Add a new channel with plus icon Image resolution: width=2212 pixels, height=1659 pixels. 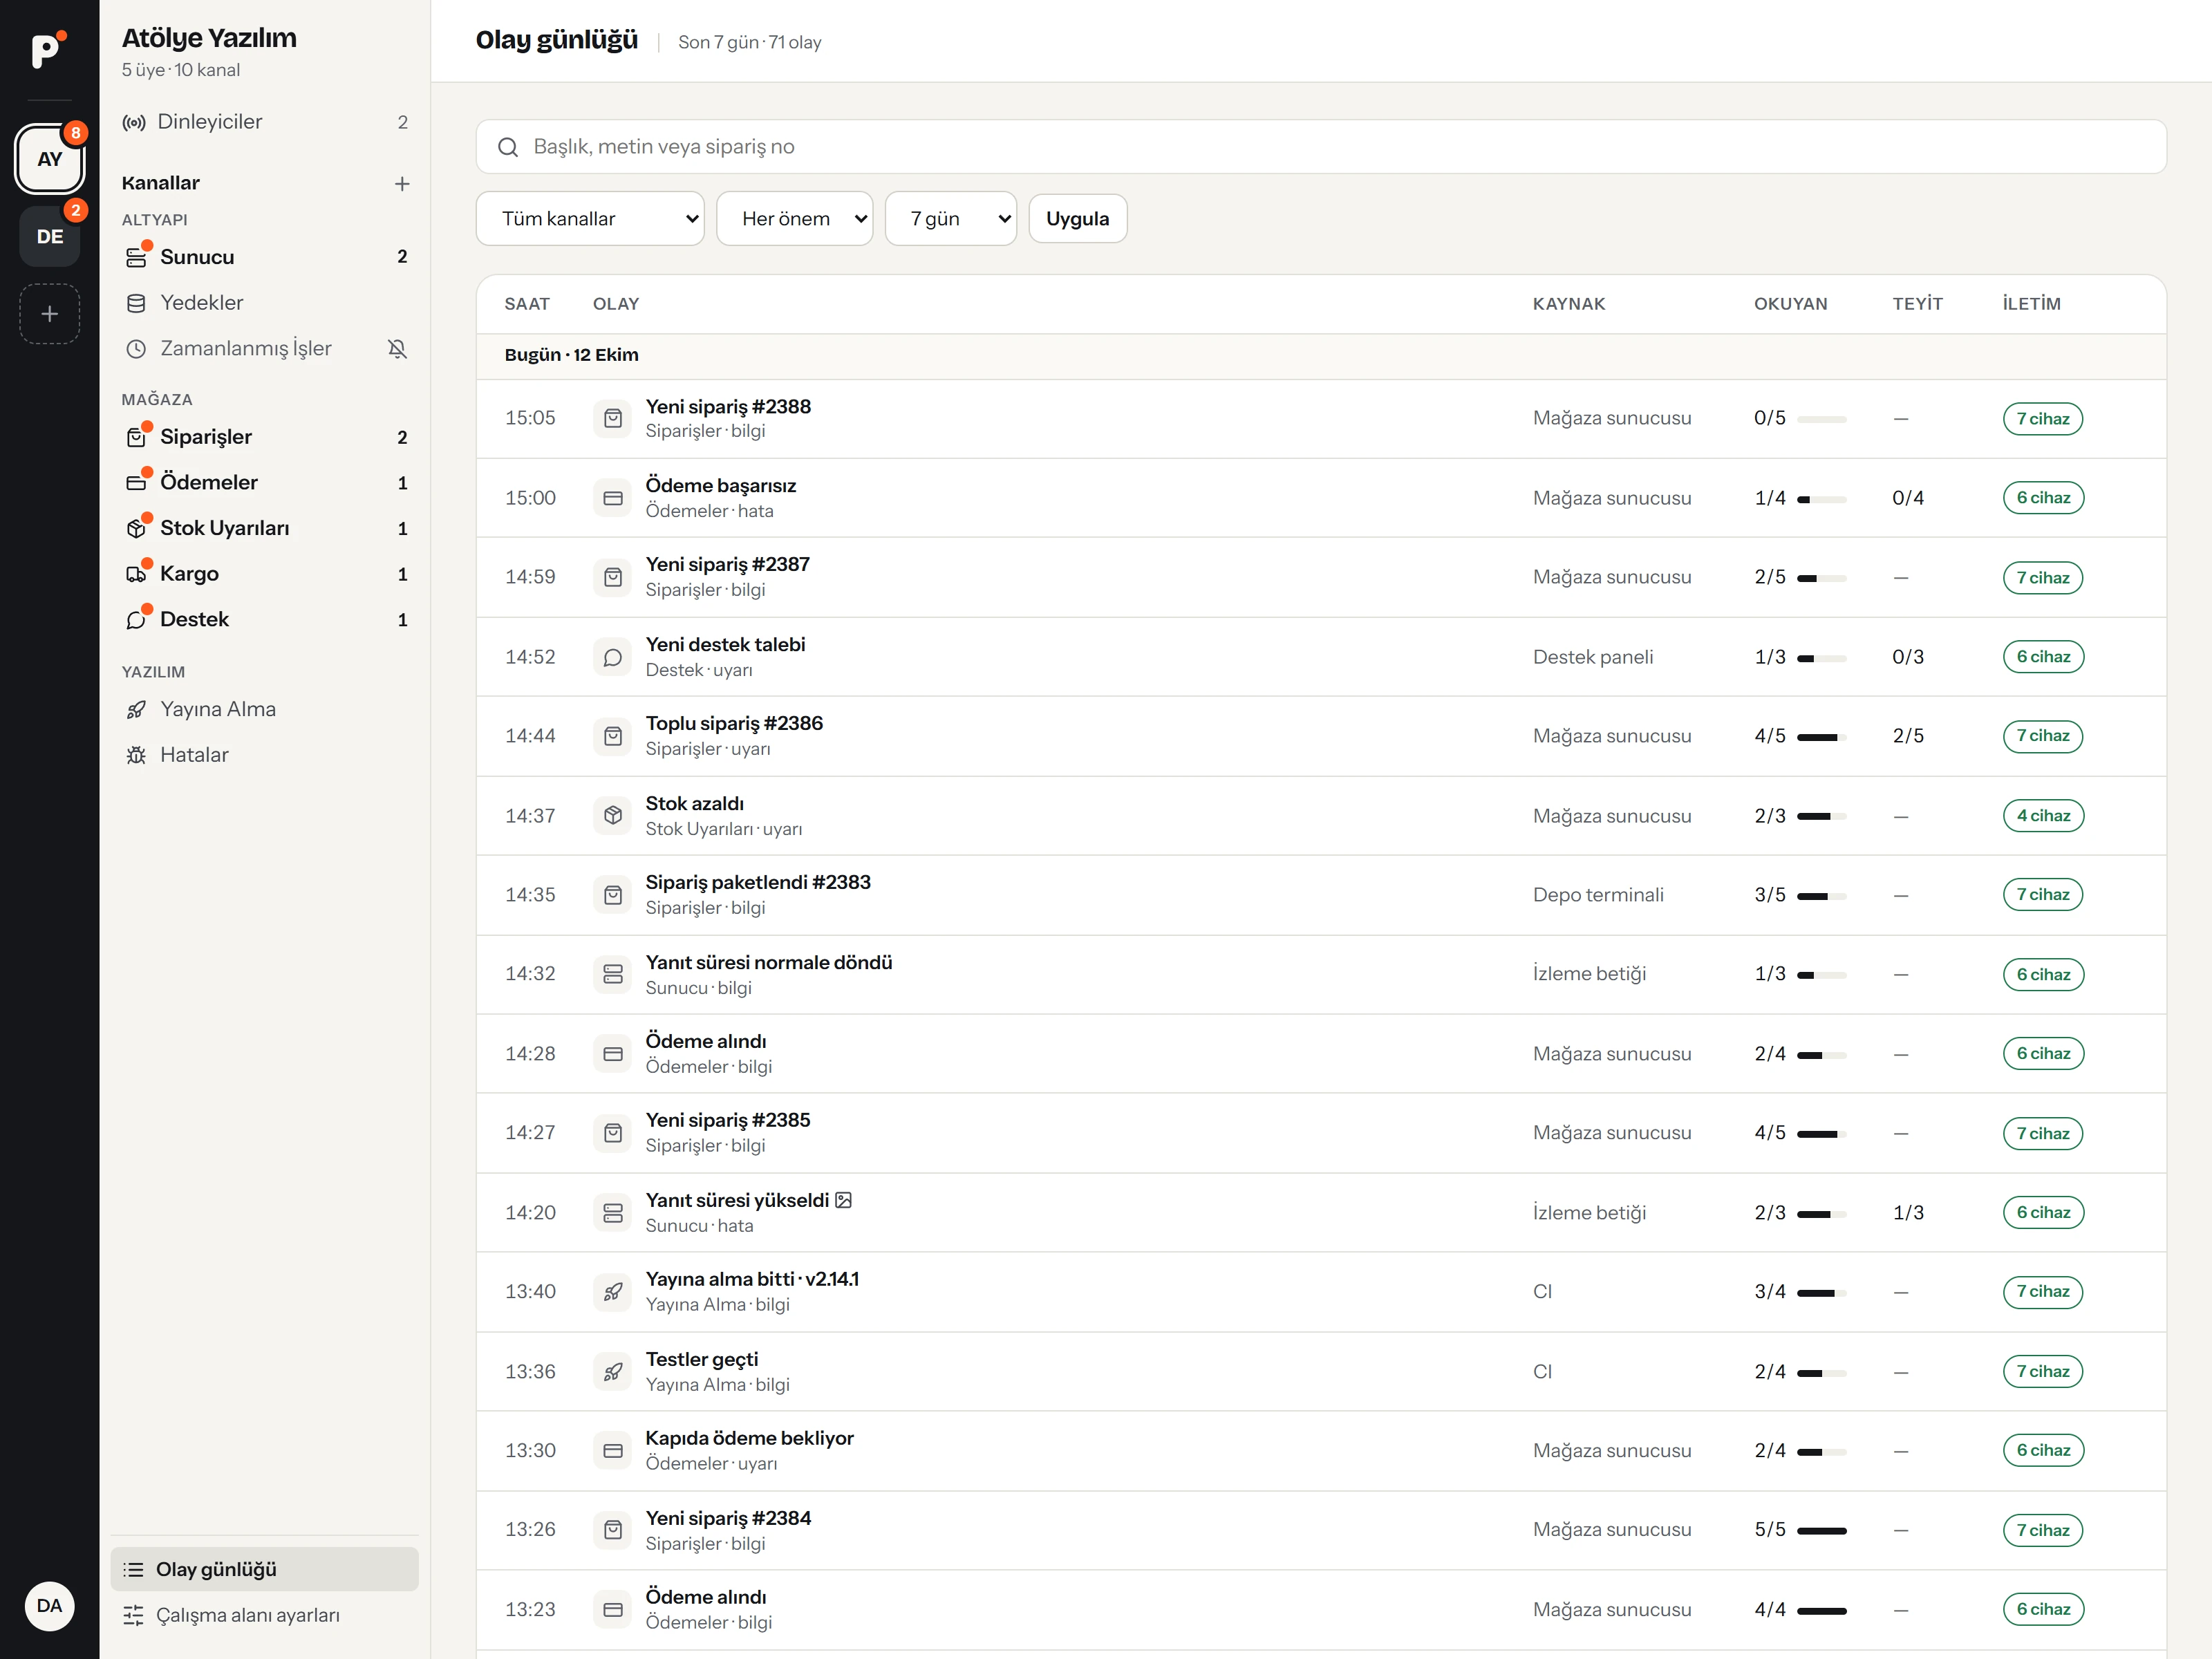click(402, 184)
